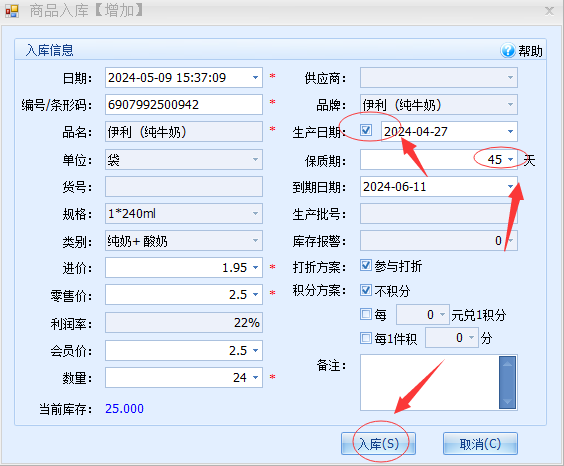Enable the 每…元兑1积分 checkbox
The image size is (564, 466).
[x=366, y=314]
